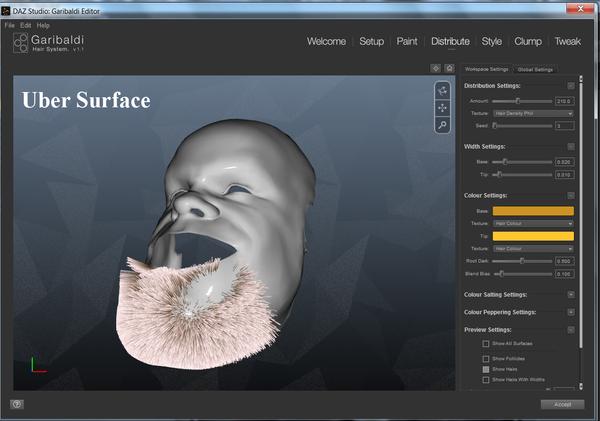This screenshot has height=421, width=600.
Task: Select the rotate view tool in viewport
Action: [442, 91]
